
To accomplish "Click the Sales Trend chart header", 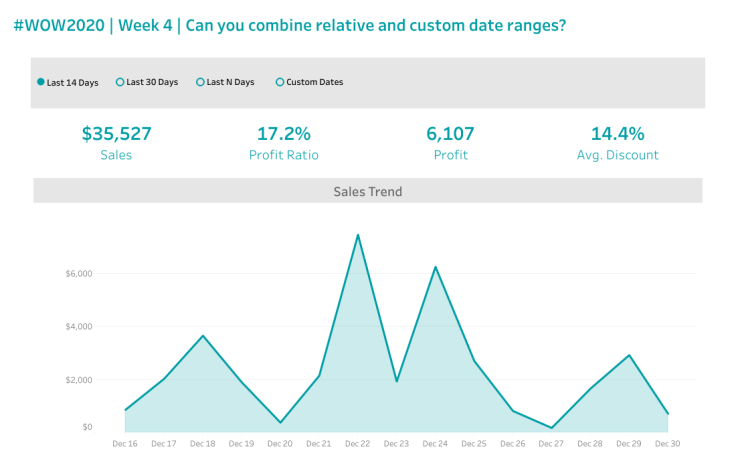I will (367, 191).
